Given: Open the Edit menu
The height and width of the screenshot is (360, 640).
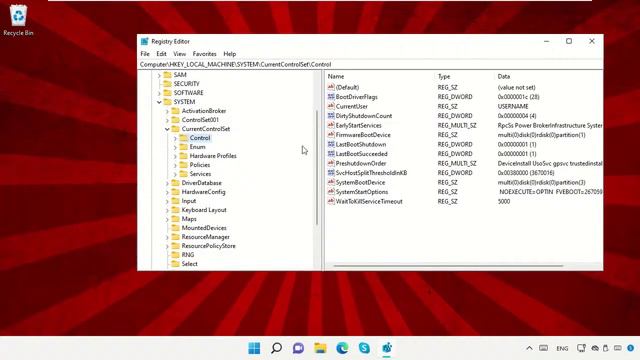Looking at the screenshot, I should click(x=161, y=54).
